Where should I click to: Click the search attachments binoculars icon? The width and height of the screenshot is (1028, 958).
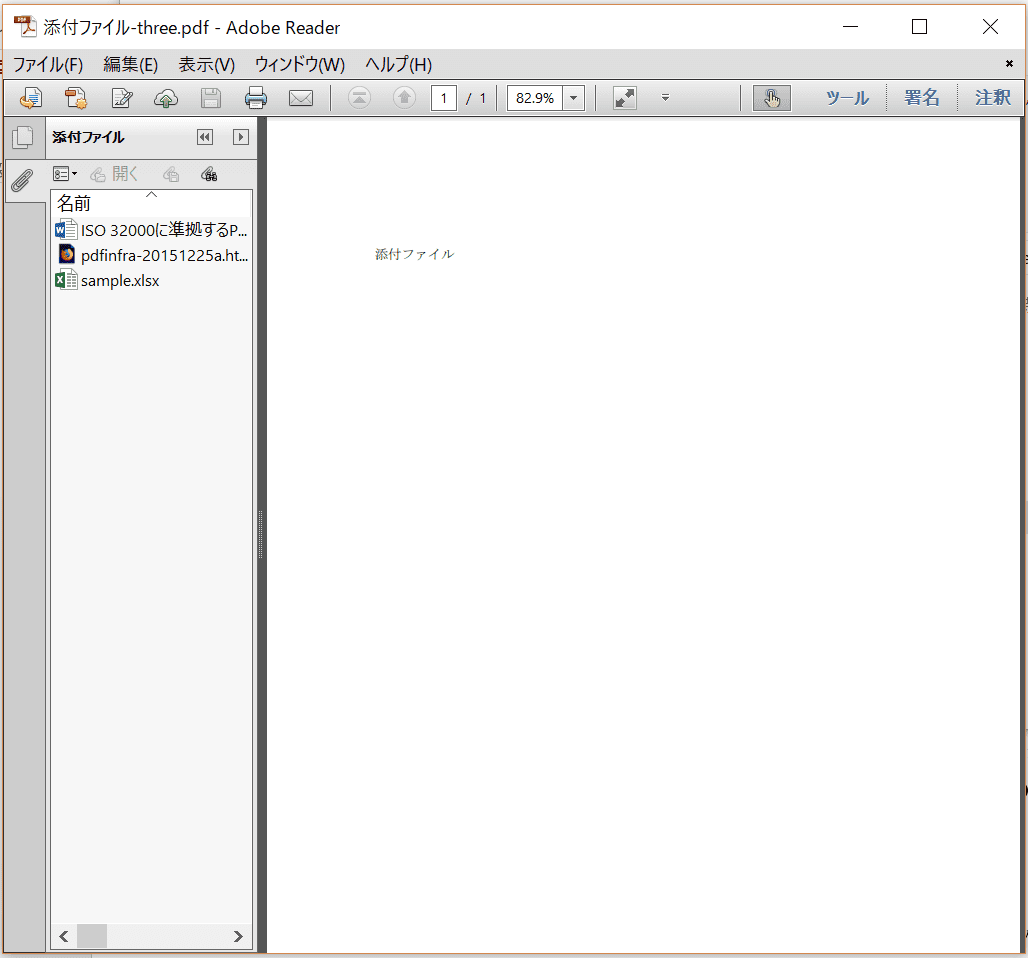(x=209, y=174)
